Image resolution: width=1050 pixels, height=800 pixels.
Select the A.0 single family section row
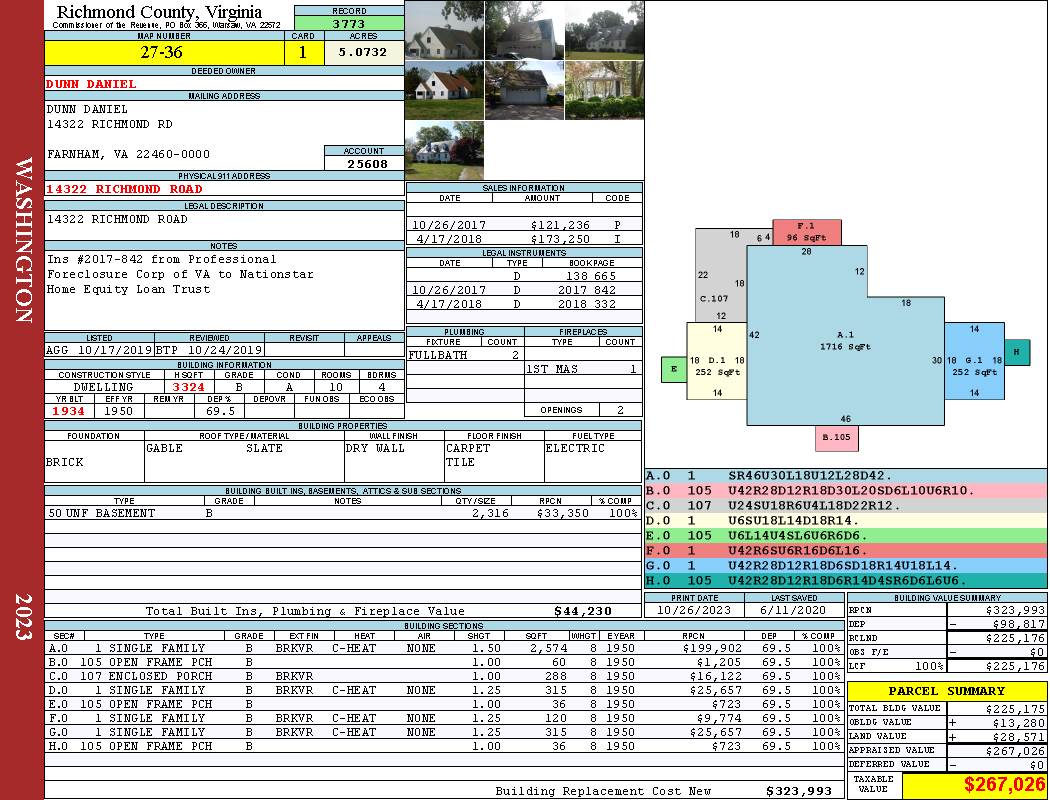click(444, 648)
